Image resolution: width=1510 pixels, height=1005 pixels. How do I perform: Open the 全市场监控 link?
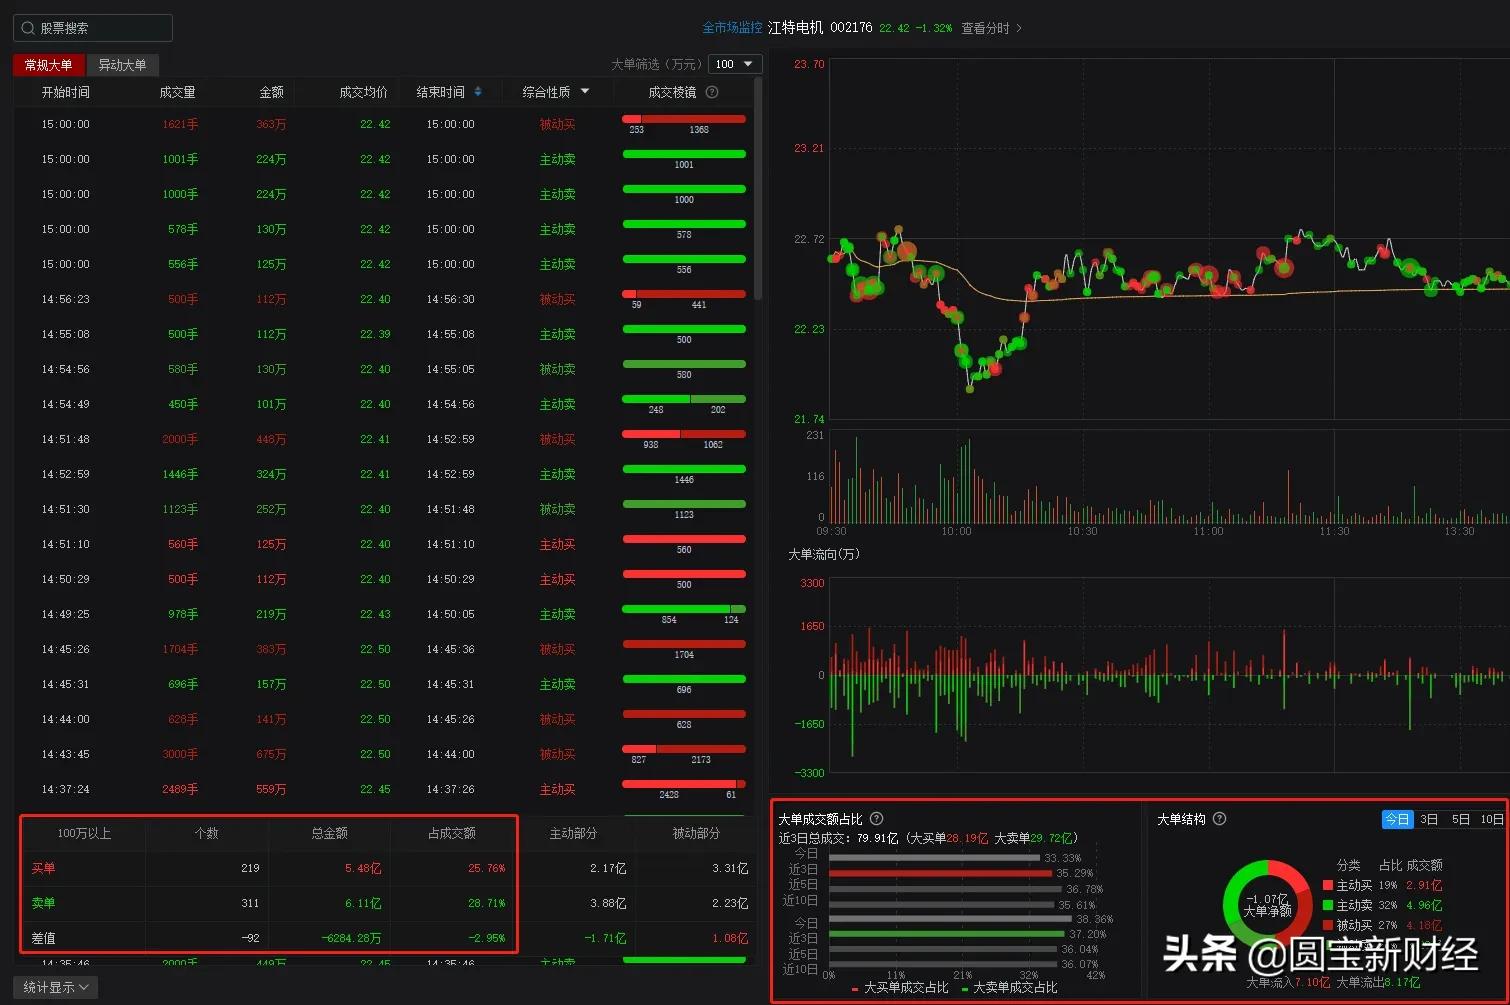coord(732,28)
